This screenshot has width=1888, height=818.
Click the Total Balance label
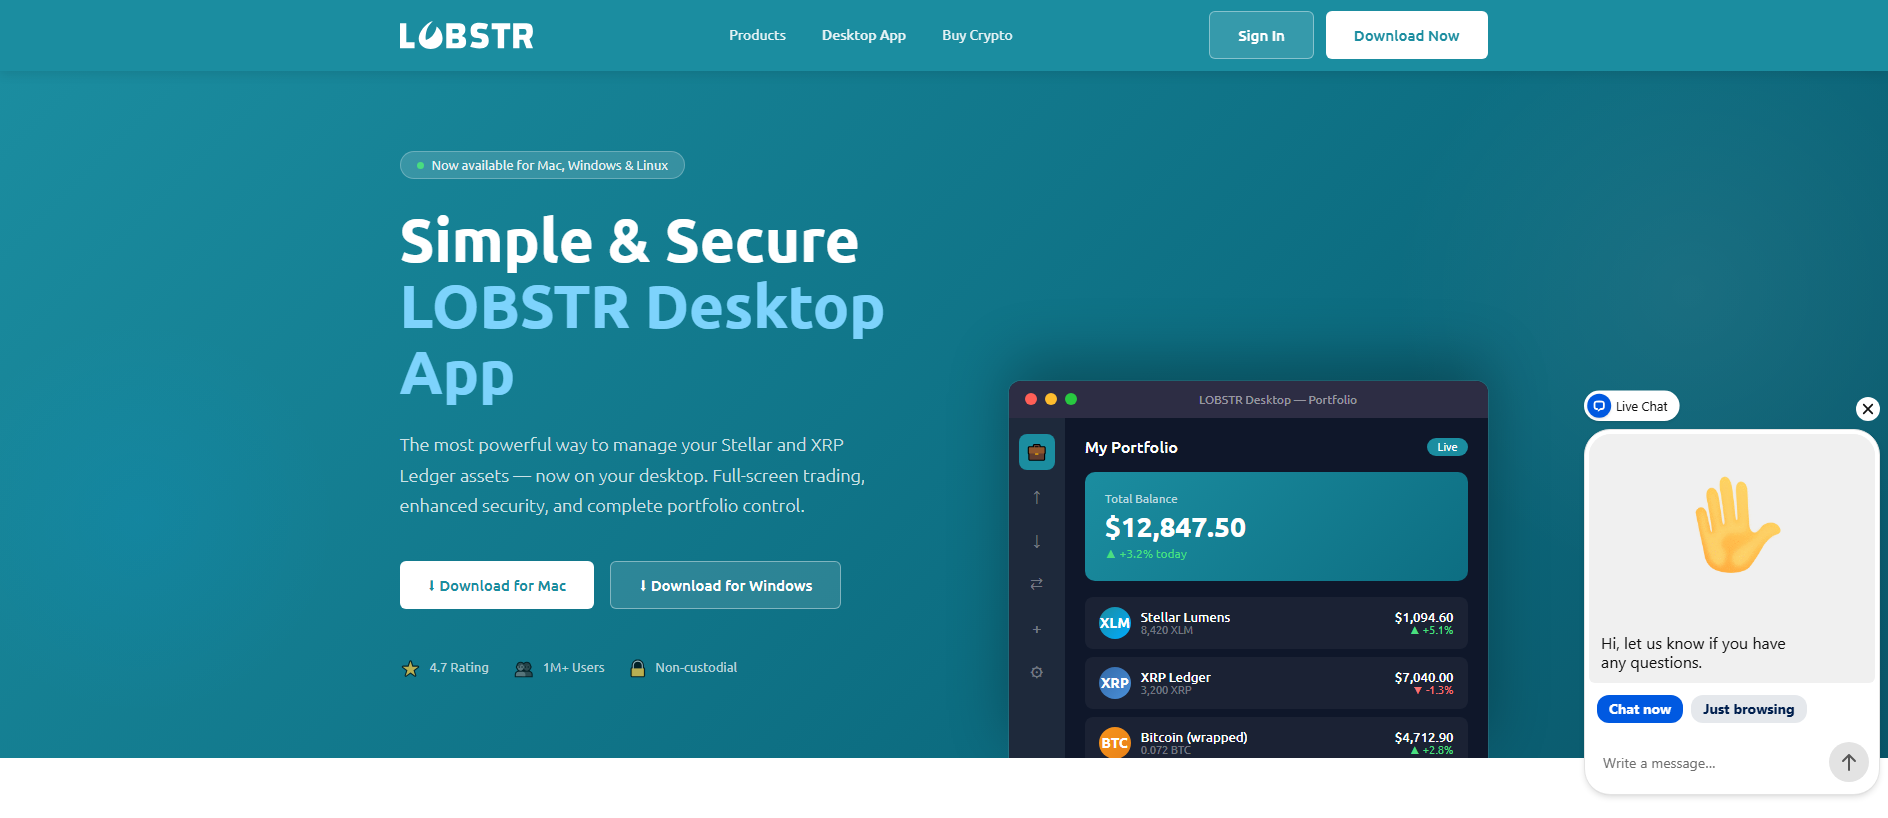1141,499
